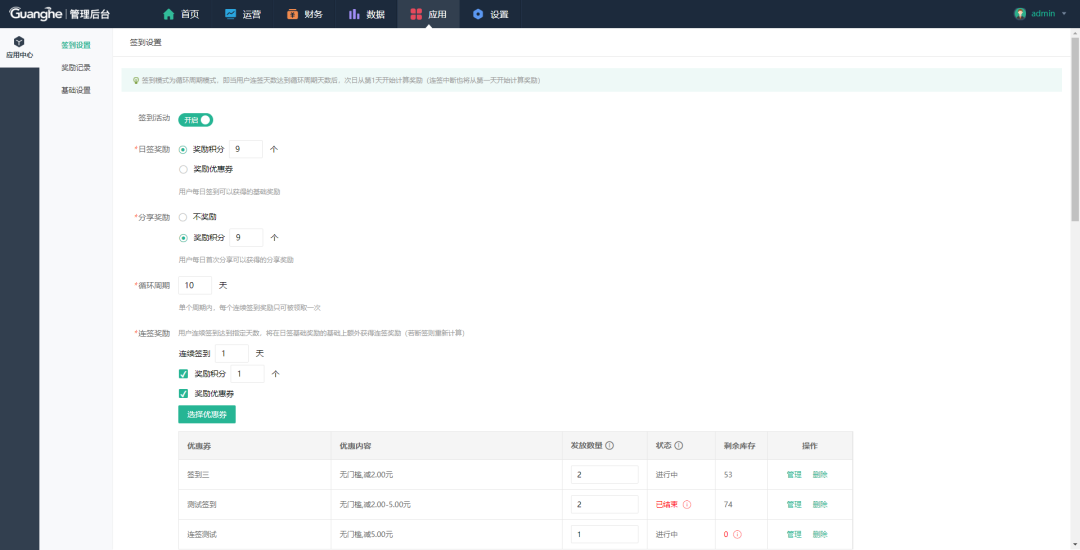Click 删除 for 连签测试 coupon

tap(820, 534)
